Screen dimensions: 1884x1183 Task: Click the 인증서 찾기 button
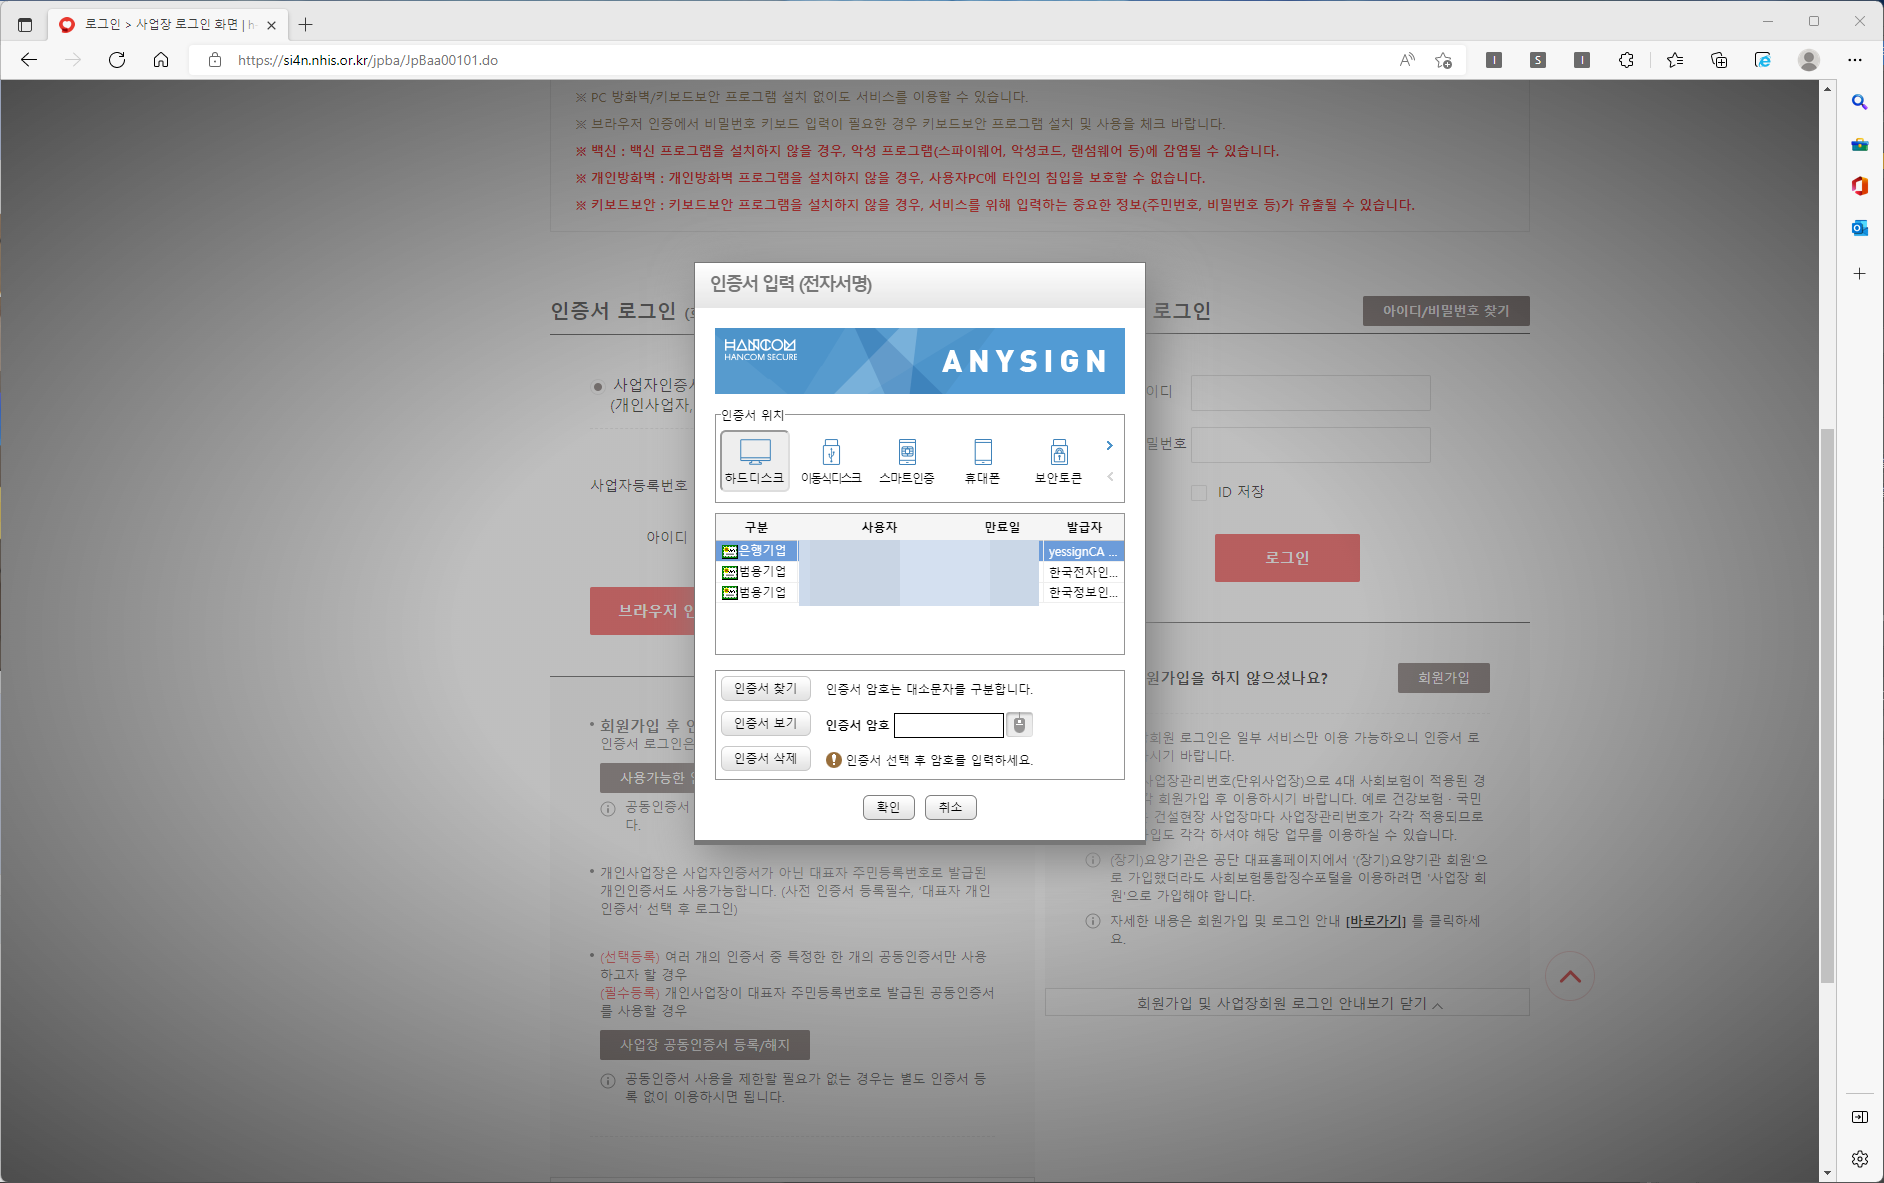coord(766,689)
